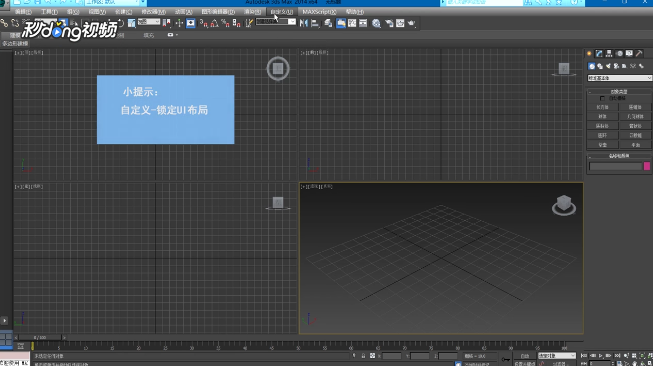Select the Helpers category icon
This screenshot has width=653, height=366.
624,66
